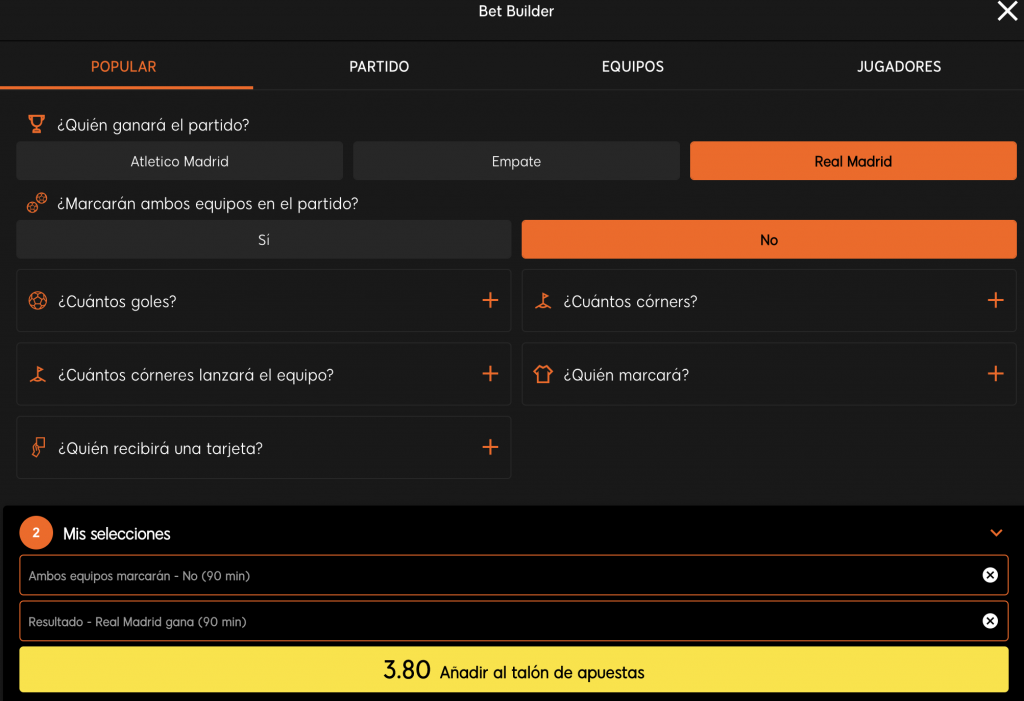The image size is (1024, 701).
Task: Click the jersey icon next to ¿Quién marcará?
Action: [x=543, y=374]
